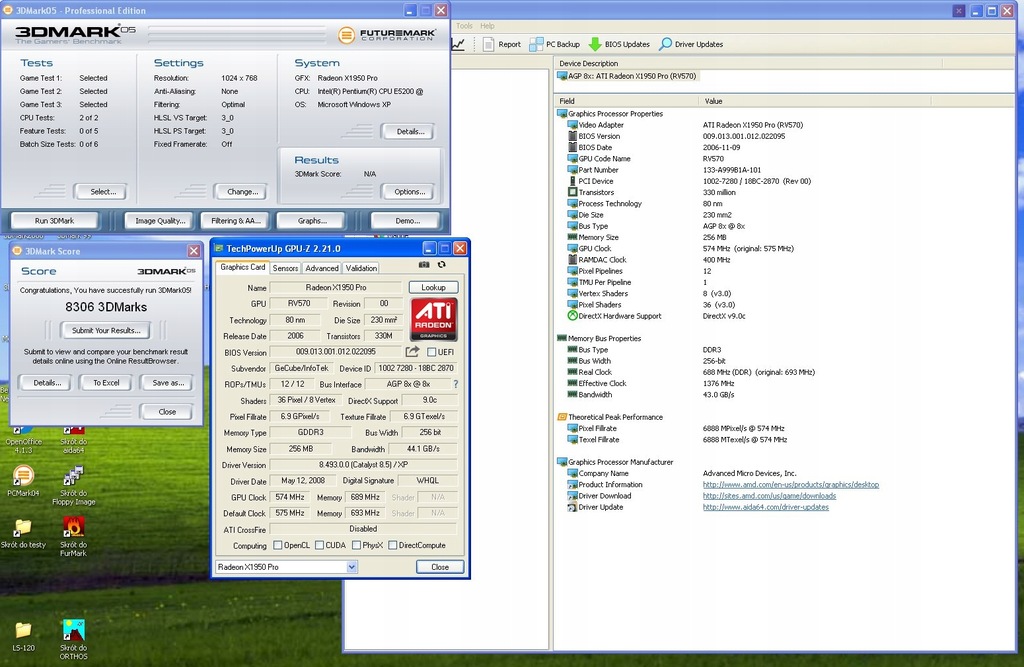Open the FurMark desktop shortcut
1024x667 pixels.
(73, 526)
